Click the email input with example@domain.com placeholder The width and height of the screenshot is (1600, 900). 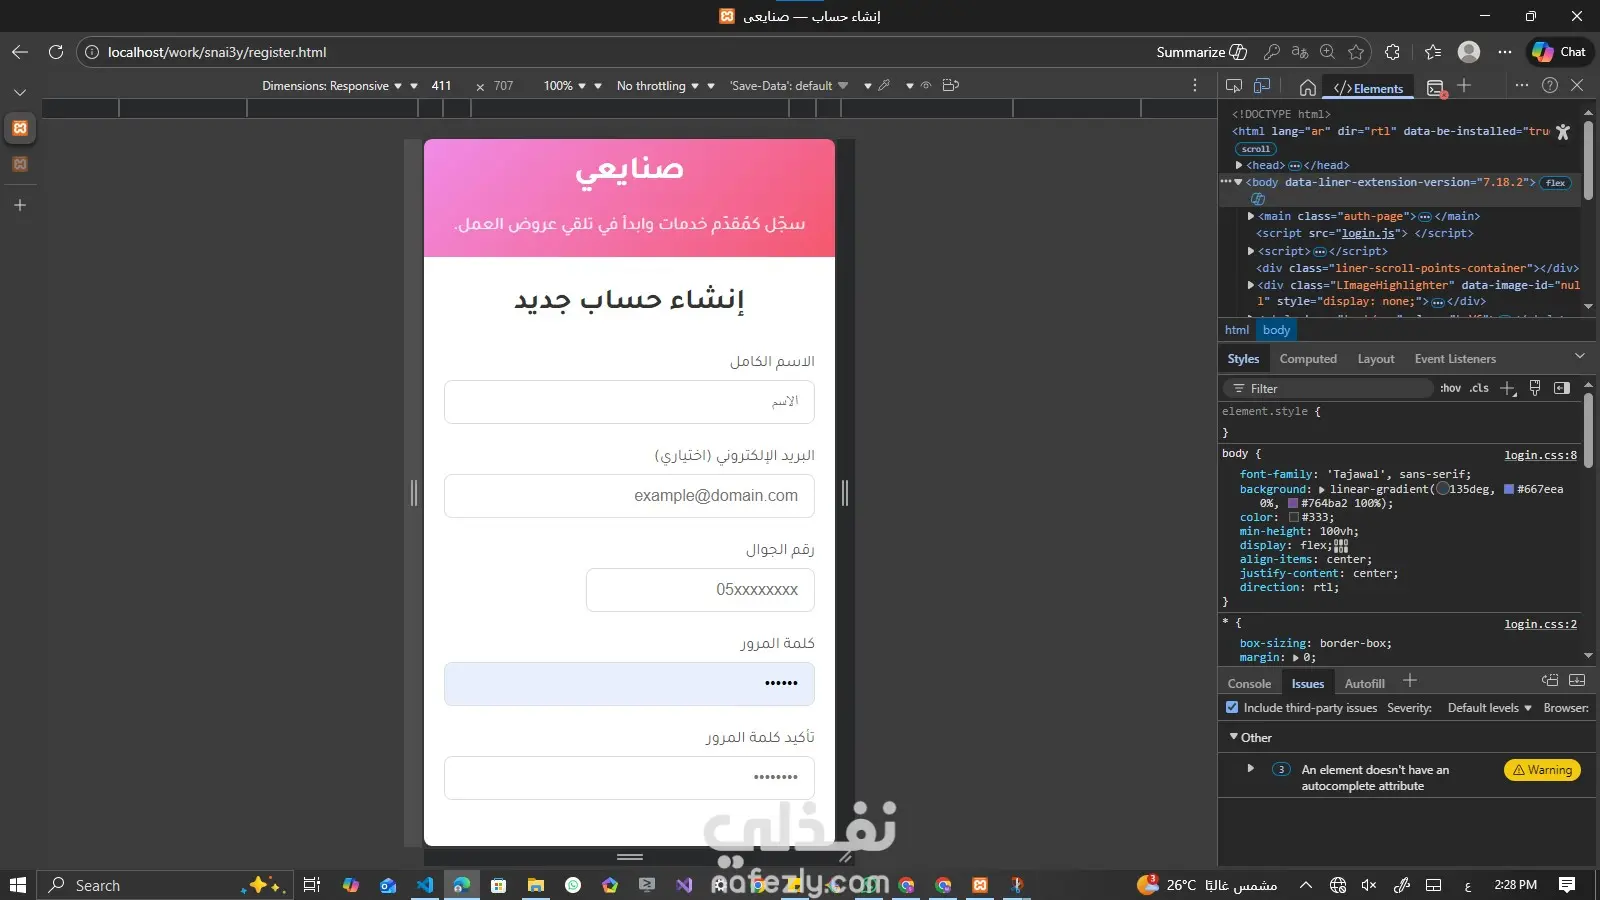point(629,496)
